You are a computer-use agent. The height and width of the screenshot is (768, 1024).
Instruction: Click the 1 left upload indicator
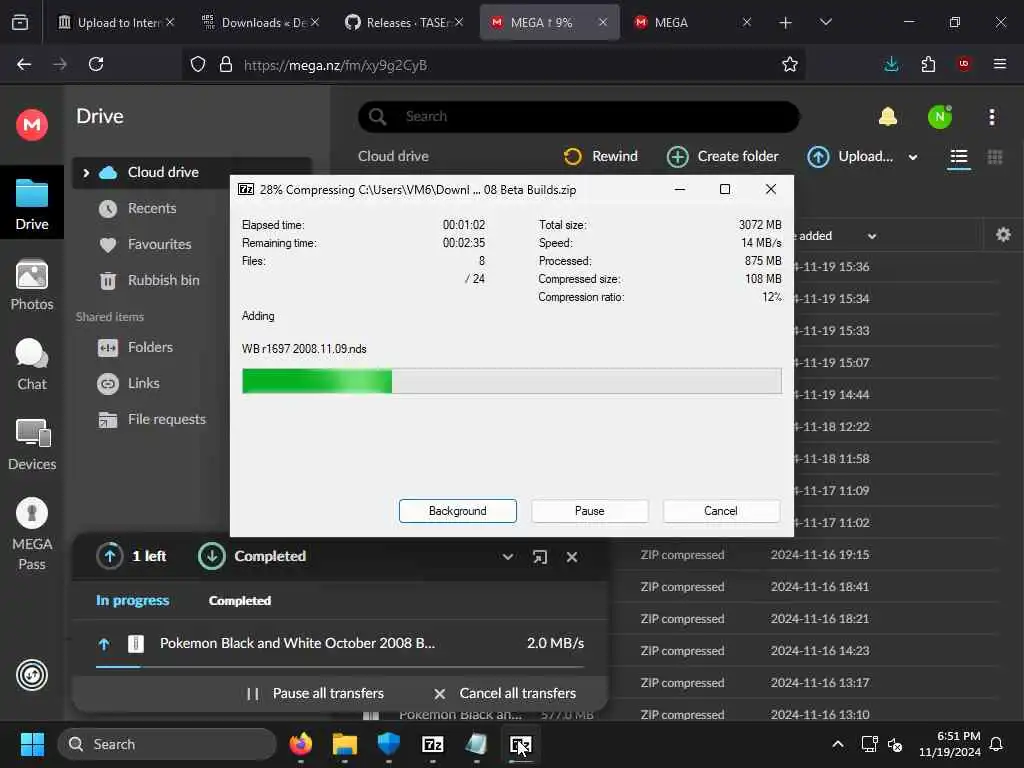click(x=131, y=556)
